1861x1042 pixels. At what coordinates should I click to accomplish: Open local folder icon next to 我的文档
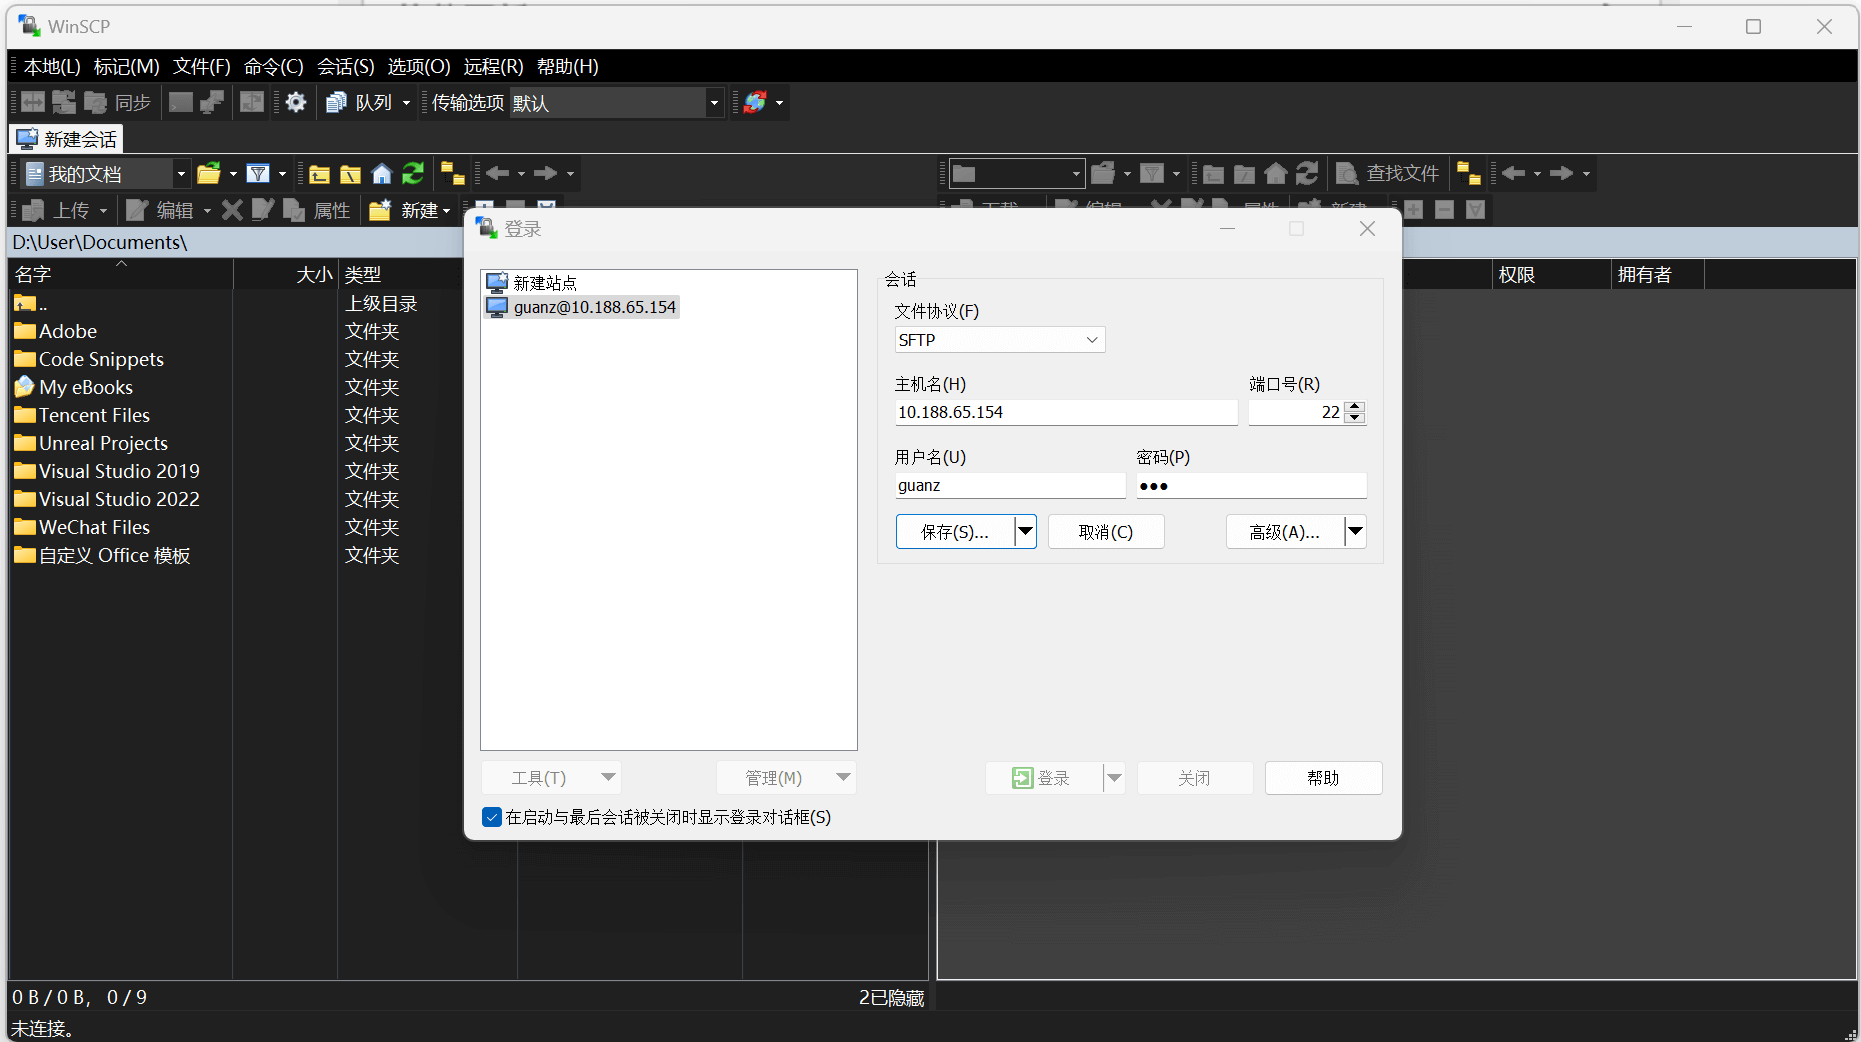(x=209, y=174)
